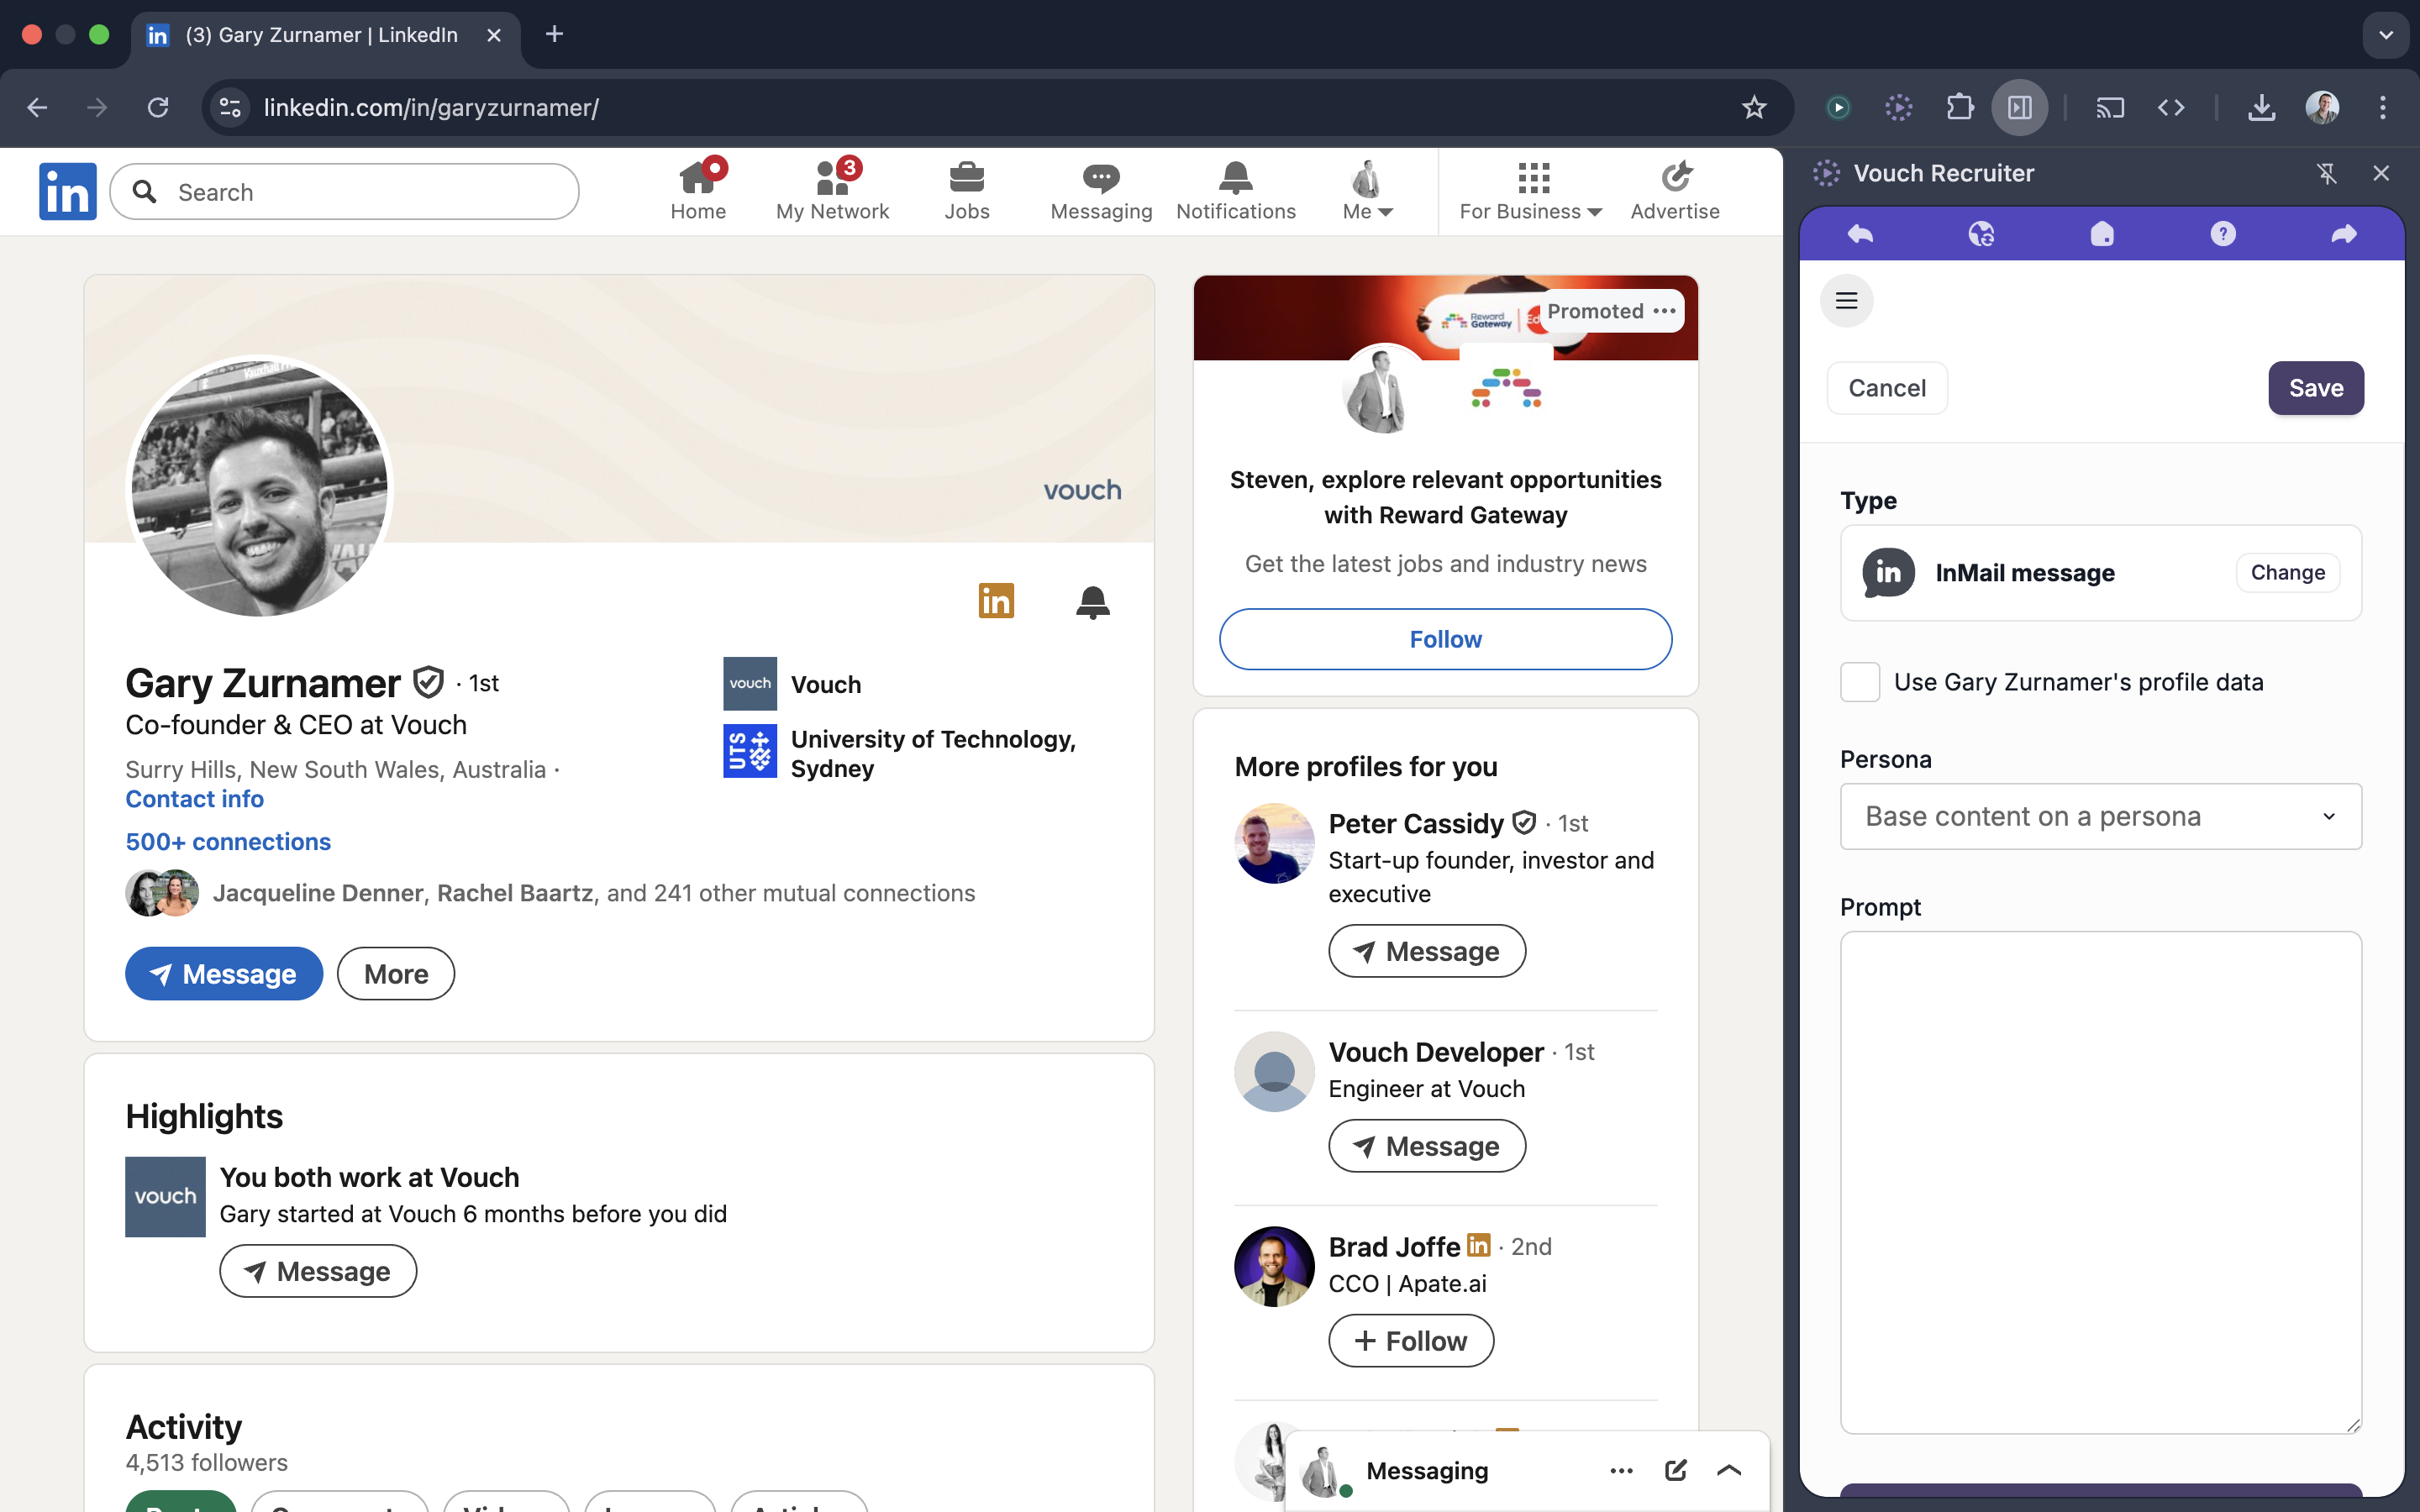Click the Save button in Vouch Recruiter
This screenshot has width=2420, height=1512.
2316,388
